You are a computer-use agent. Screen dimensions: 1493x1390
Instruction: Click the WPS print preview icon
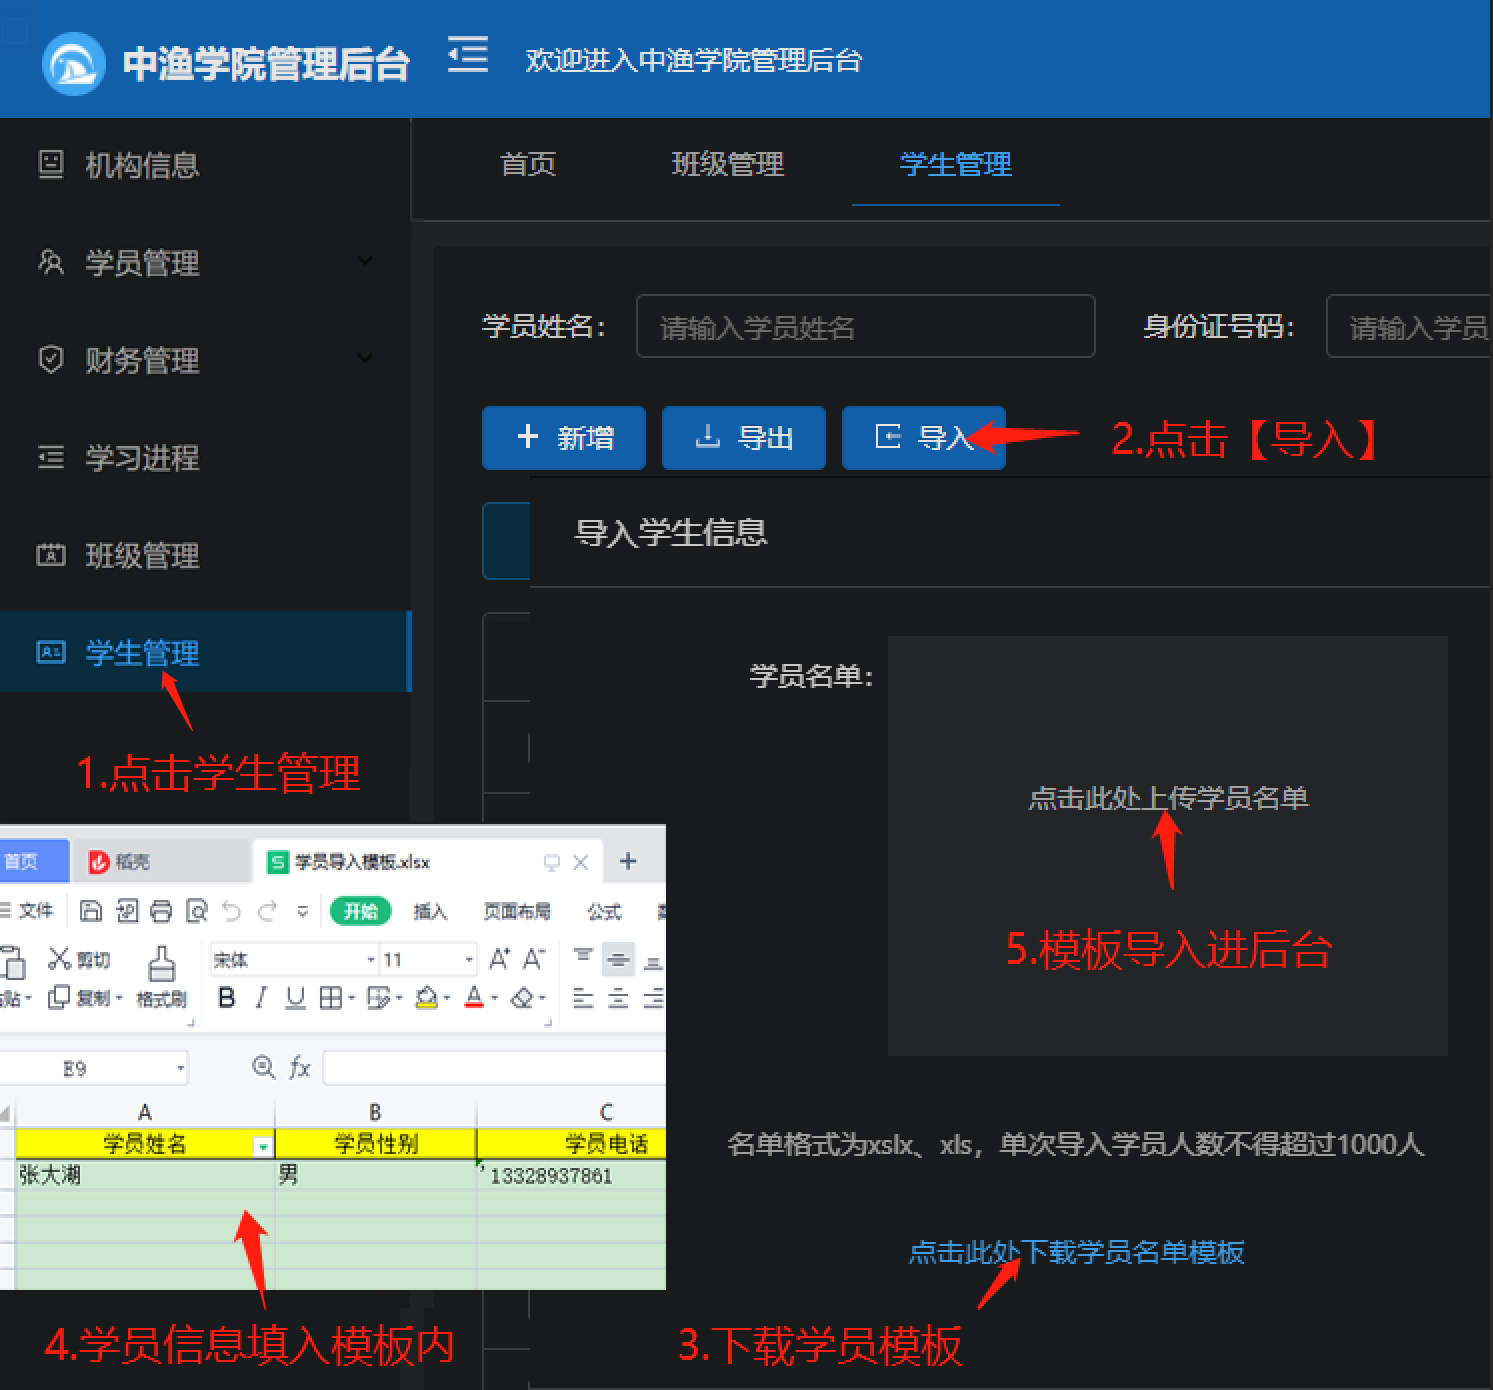[x=197, y=911]
